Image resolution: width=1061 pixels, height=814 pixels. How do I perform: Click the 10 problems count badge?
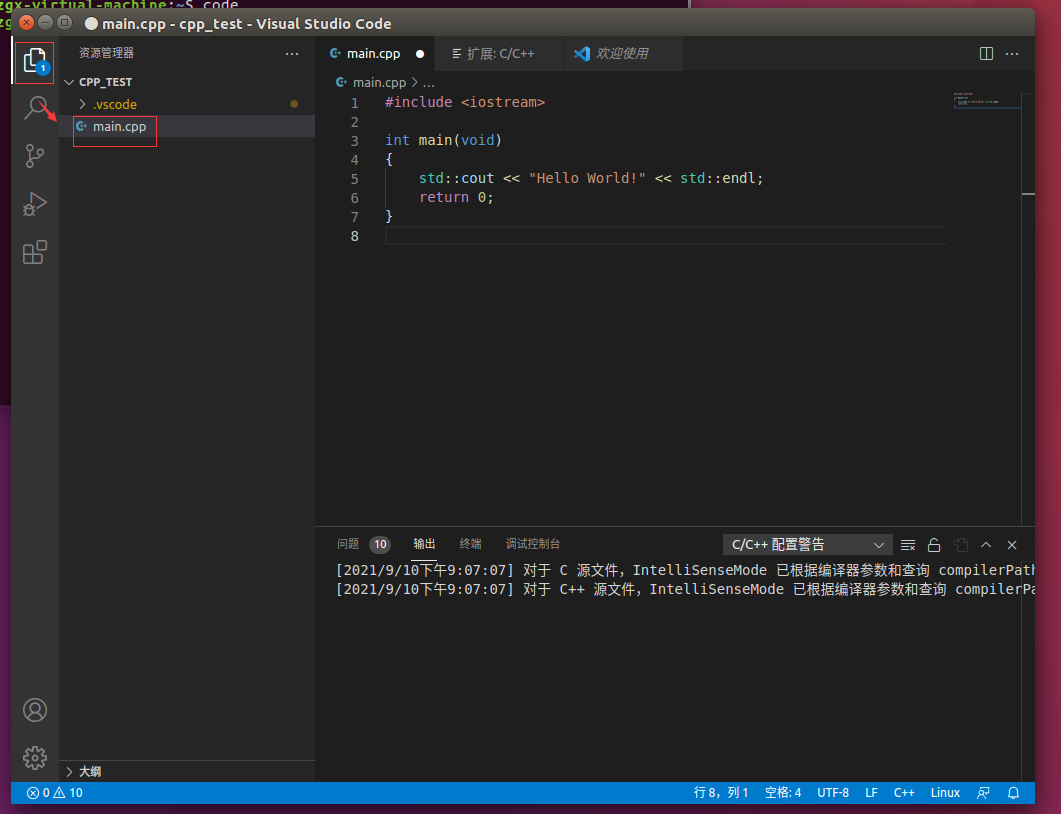pyautogui.click(x=380, y=544)
